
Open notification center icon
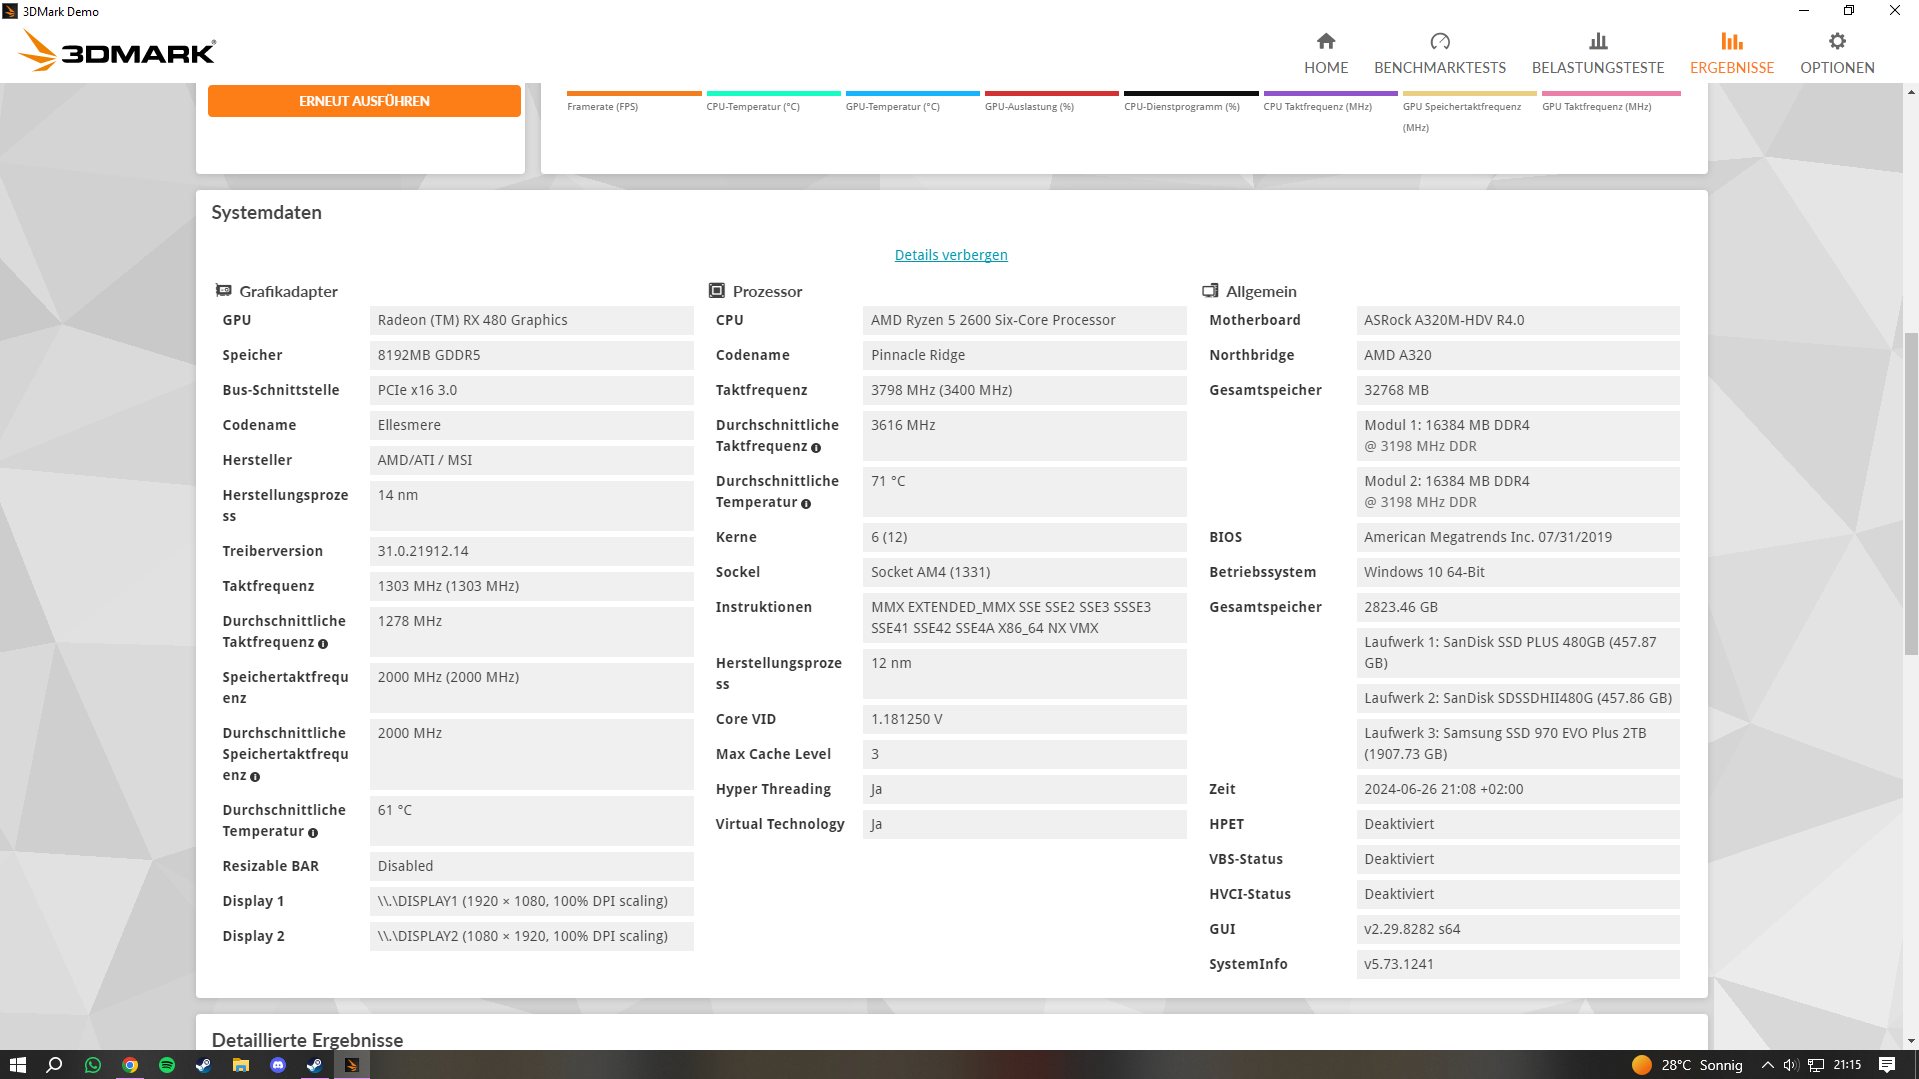[x=1887, y=1065]
